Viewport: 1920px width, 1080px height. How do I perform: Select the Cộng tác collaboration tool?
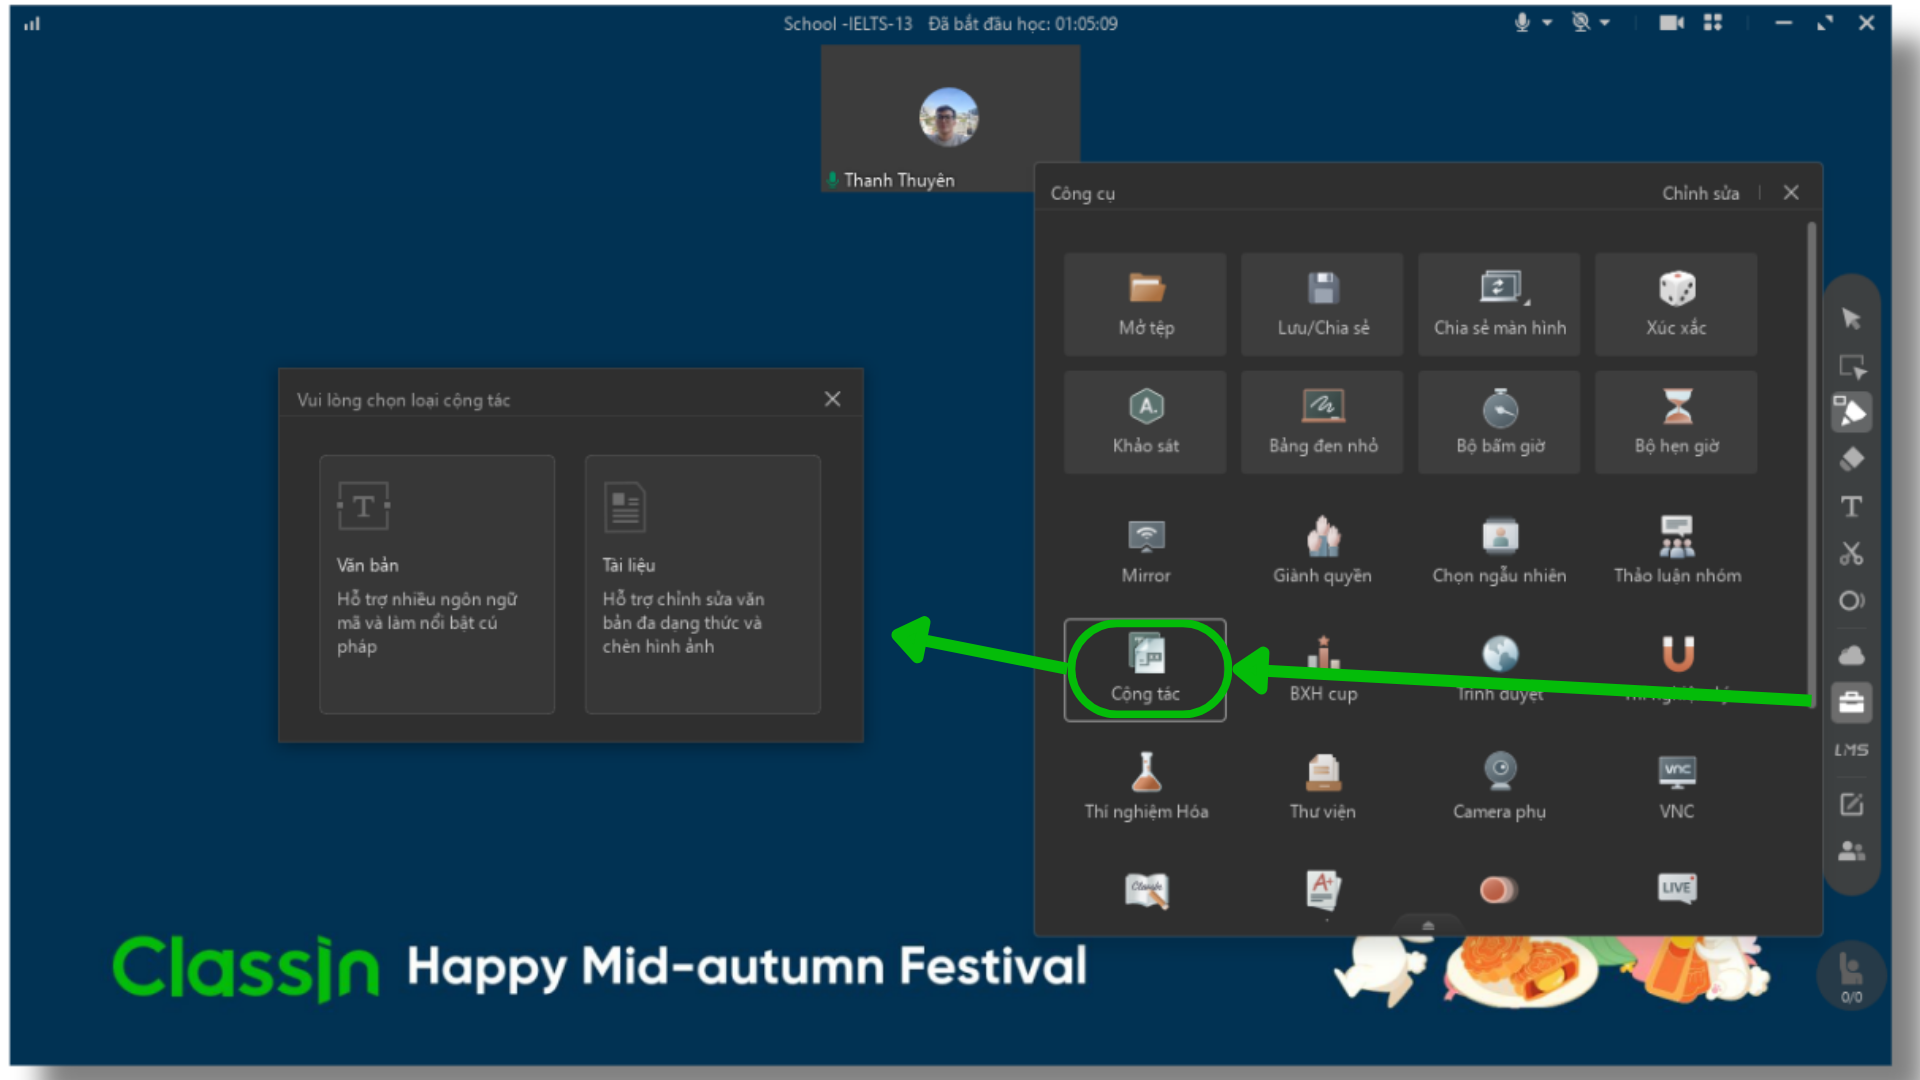1145,668
